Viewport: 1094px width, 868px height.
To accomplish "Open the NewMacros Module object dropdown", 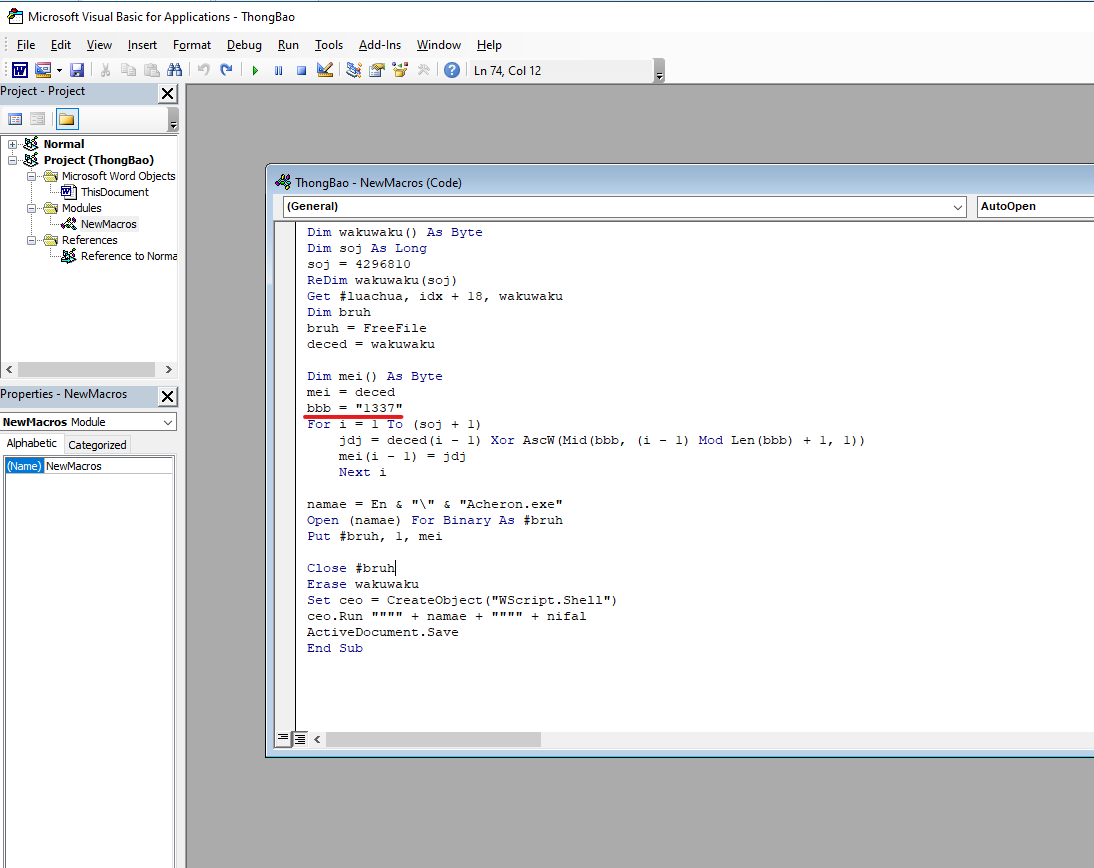I will click(x=168, y=422).
